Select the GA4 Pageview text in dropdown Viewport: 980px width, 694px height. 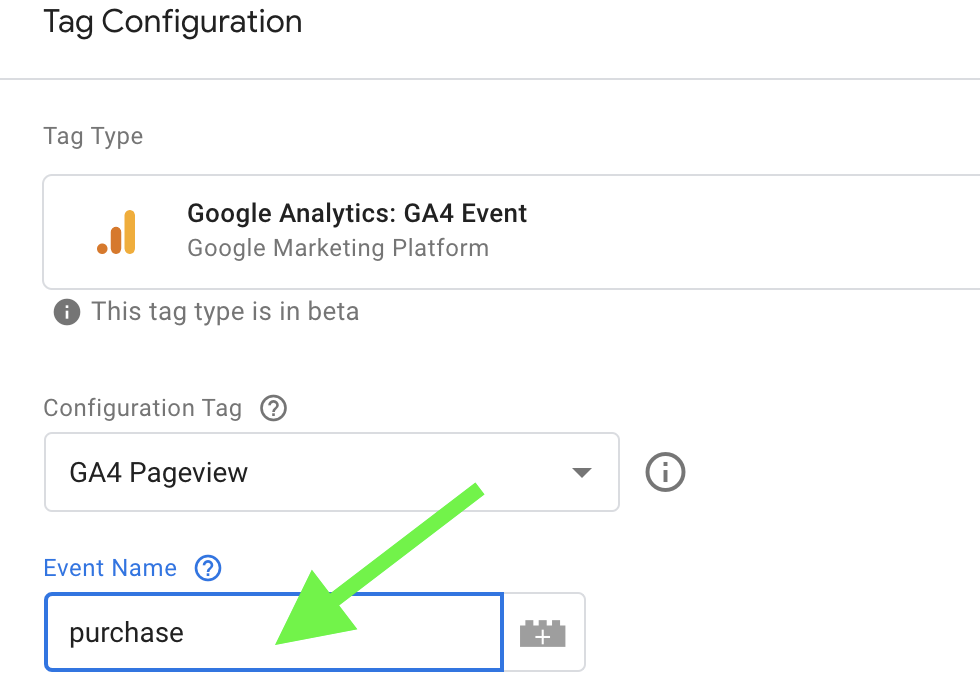pyautogui.click(x=158, y=472)
